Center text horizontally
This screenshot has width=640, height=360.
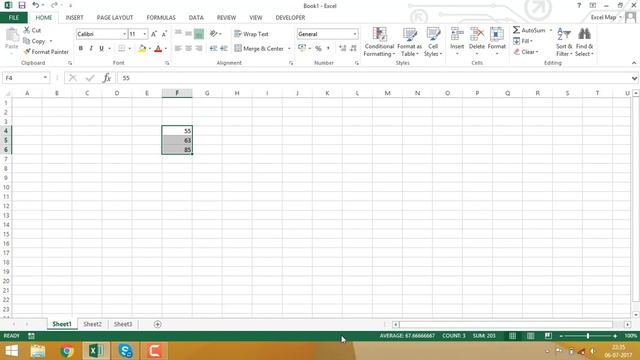188,48
